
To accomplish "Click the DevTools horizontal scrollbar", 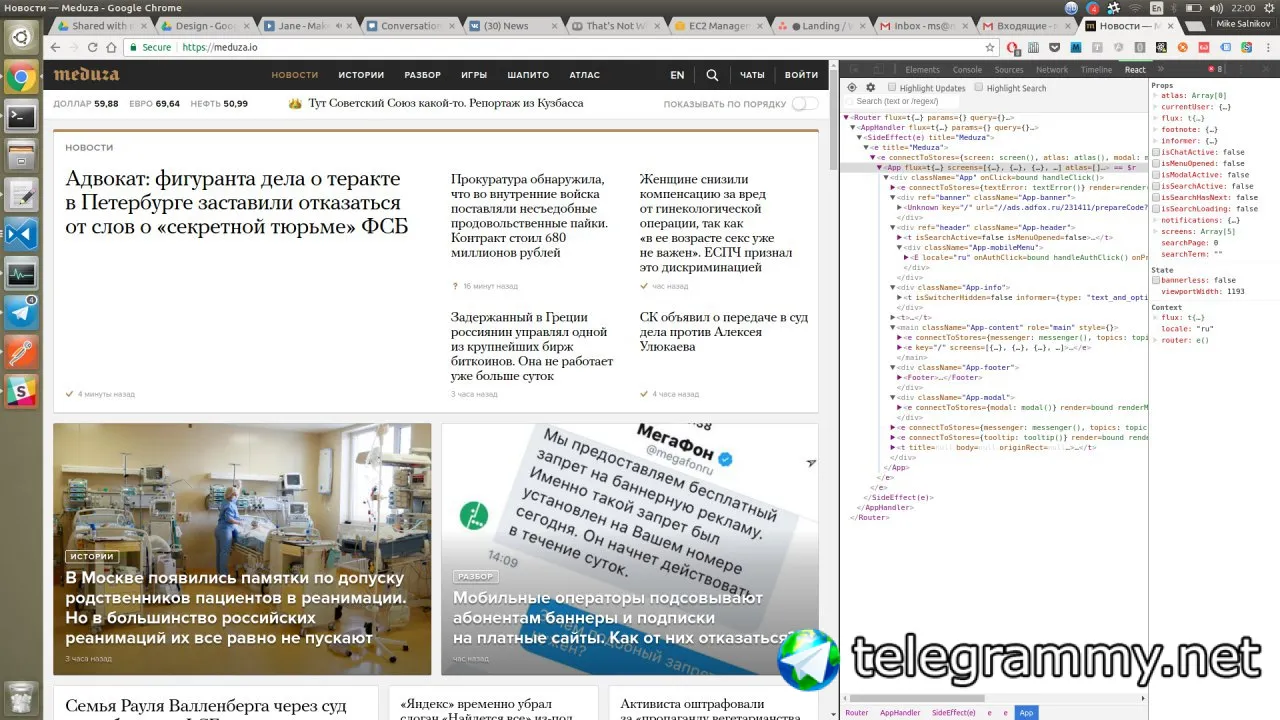I will click(x=917, y=699).
